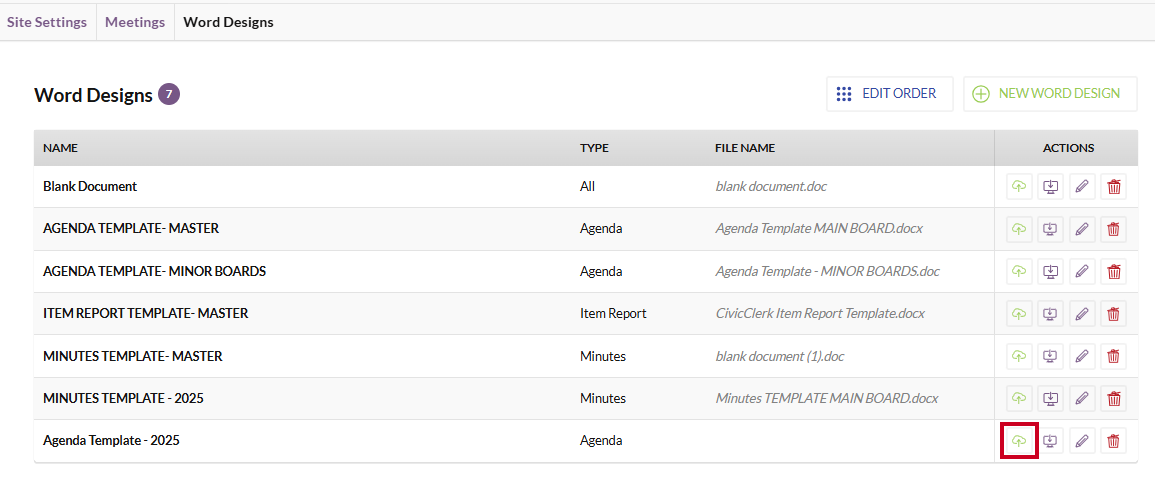
Task: Upload file for AGENDA TEMPLATE- MASTER
Action: coord(1019,229)
